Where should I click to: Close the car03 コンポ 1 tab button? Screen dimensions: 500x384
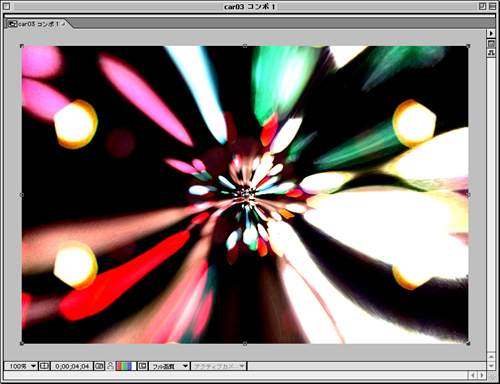63,24
